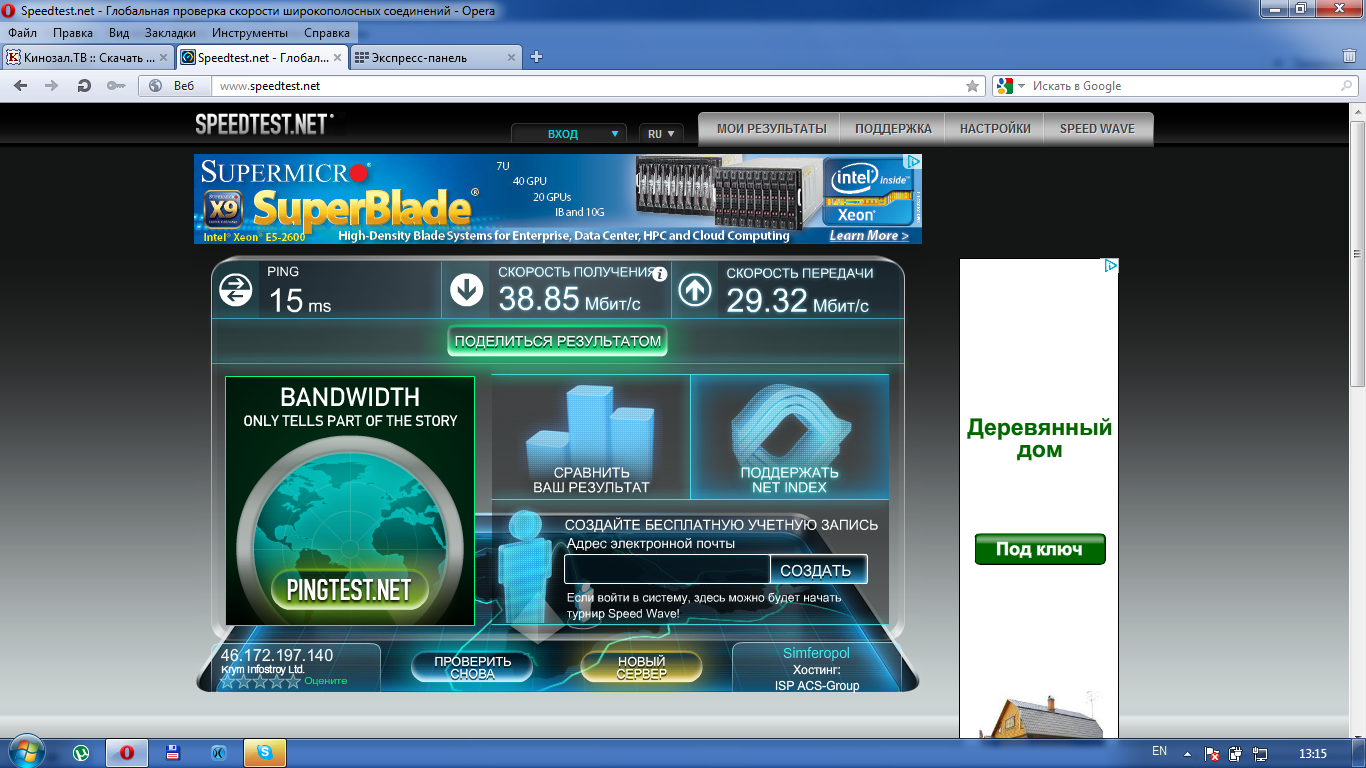
Task: Click Оцените rating link
Action: [326, 681]
